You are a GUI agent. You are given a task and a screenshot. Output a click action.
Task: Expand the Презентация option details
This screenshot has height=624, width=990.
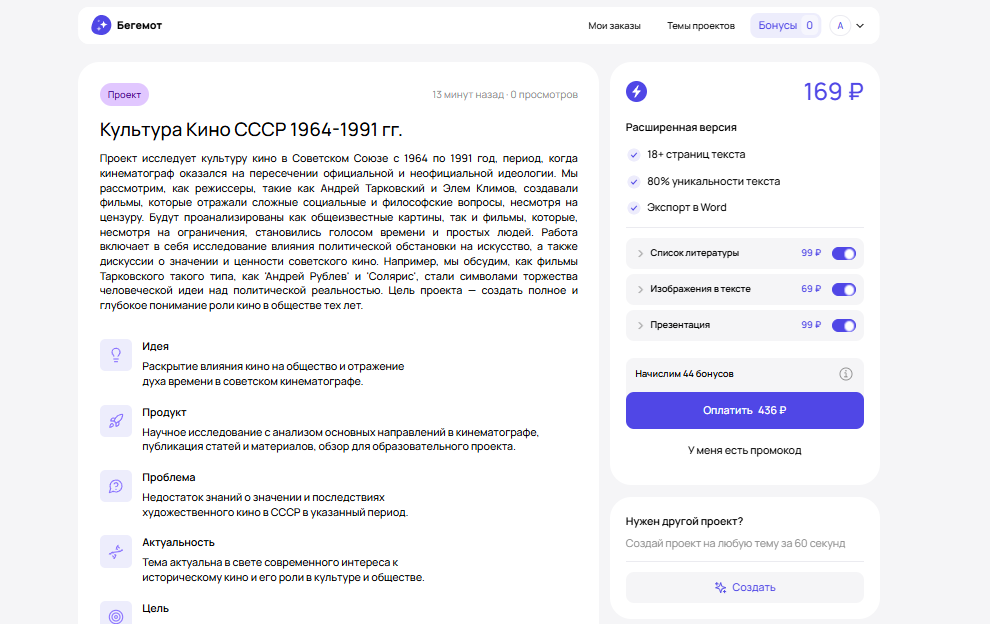[x=640, y=326]
